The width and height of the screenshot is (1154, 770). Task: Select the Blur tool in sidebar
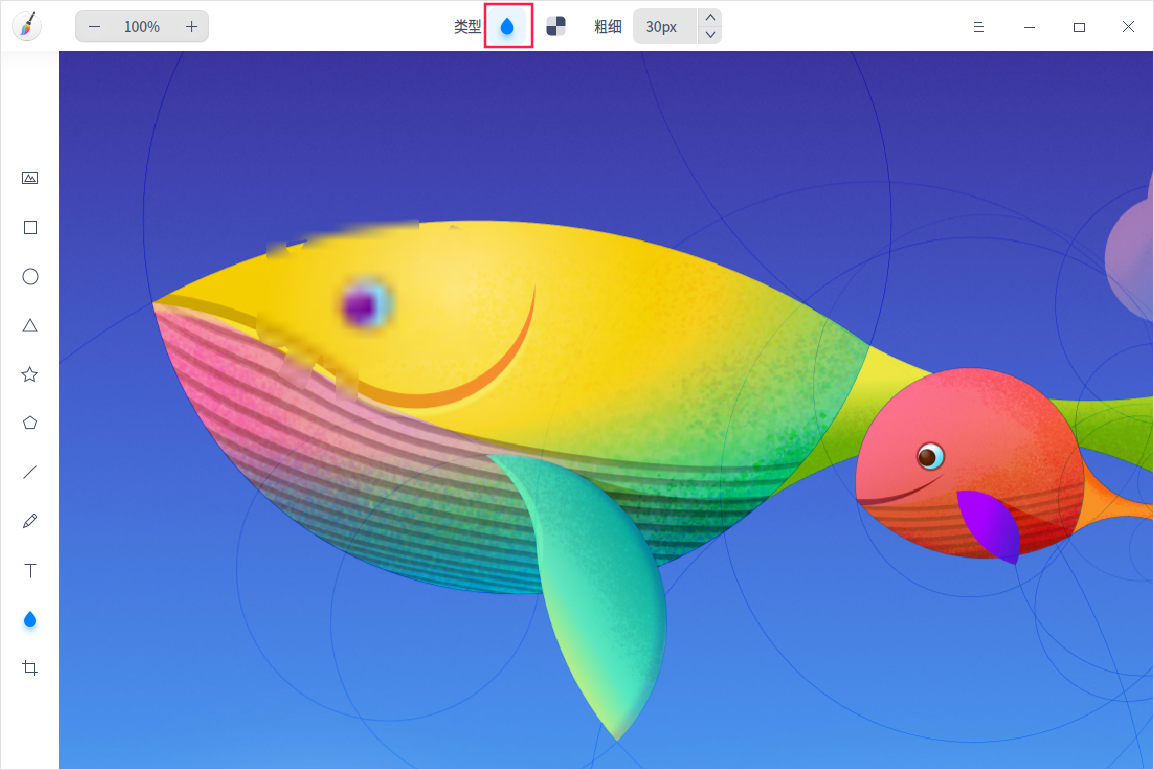click(x=30, y=620)
